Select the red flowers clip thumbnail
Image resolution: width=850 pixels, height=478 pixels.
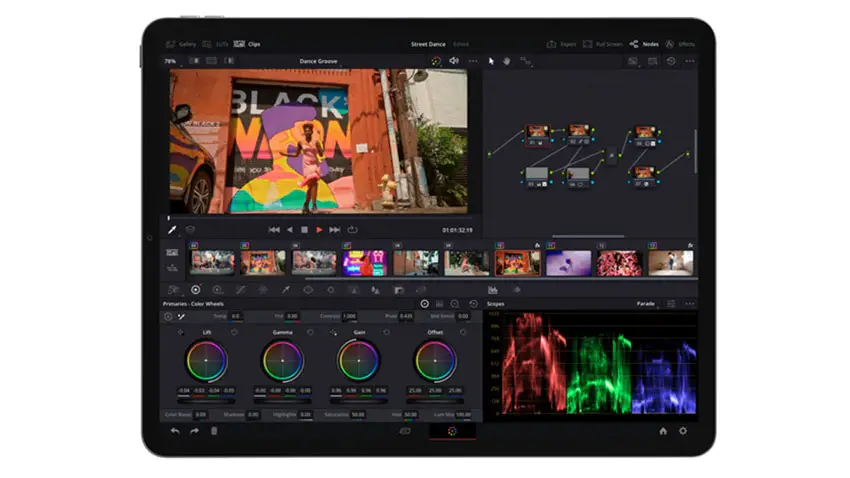[620, 263]
